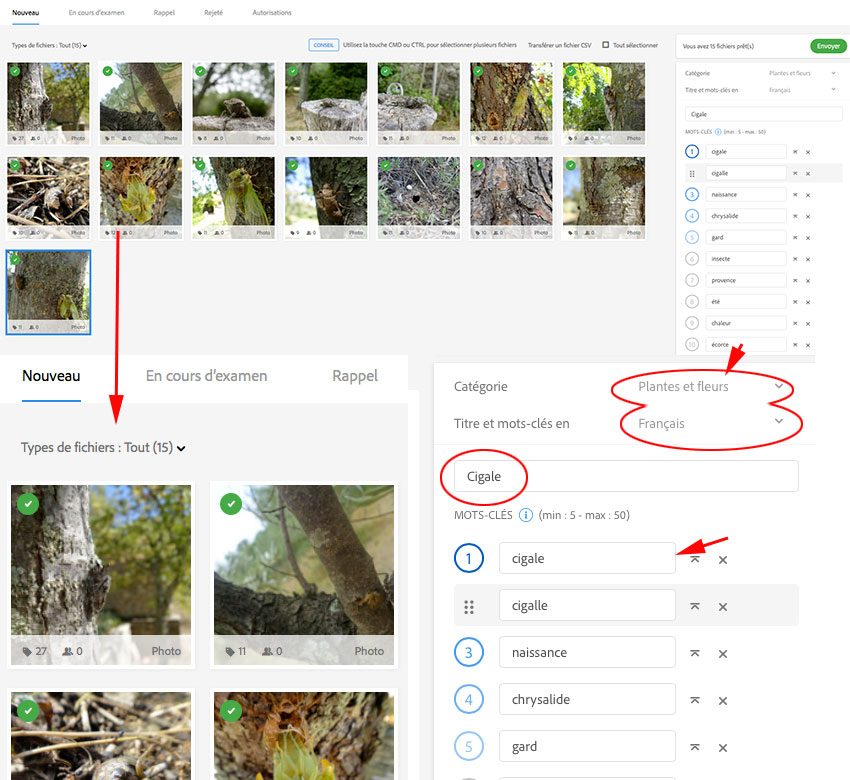The height and width of the screenshot is (780, 850).
Task: Remove the 'été' keyword
Action: coord(808,302)
